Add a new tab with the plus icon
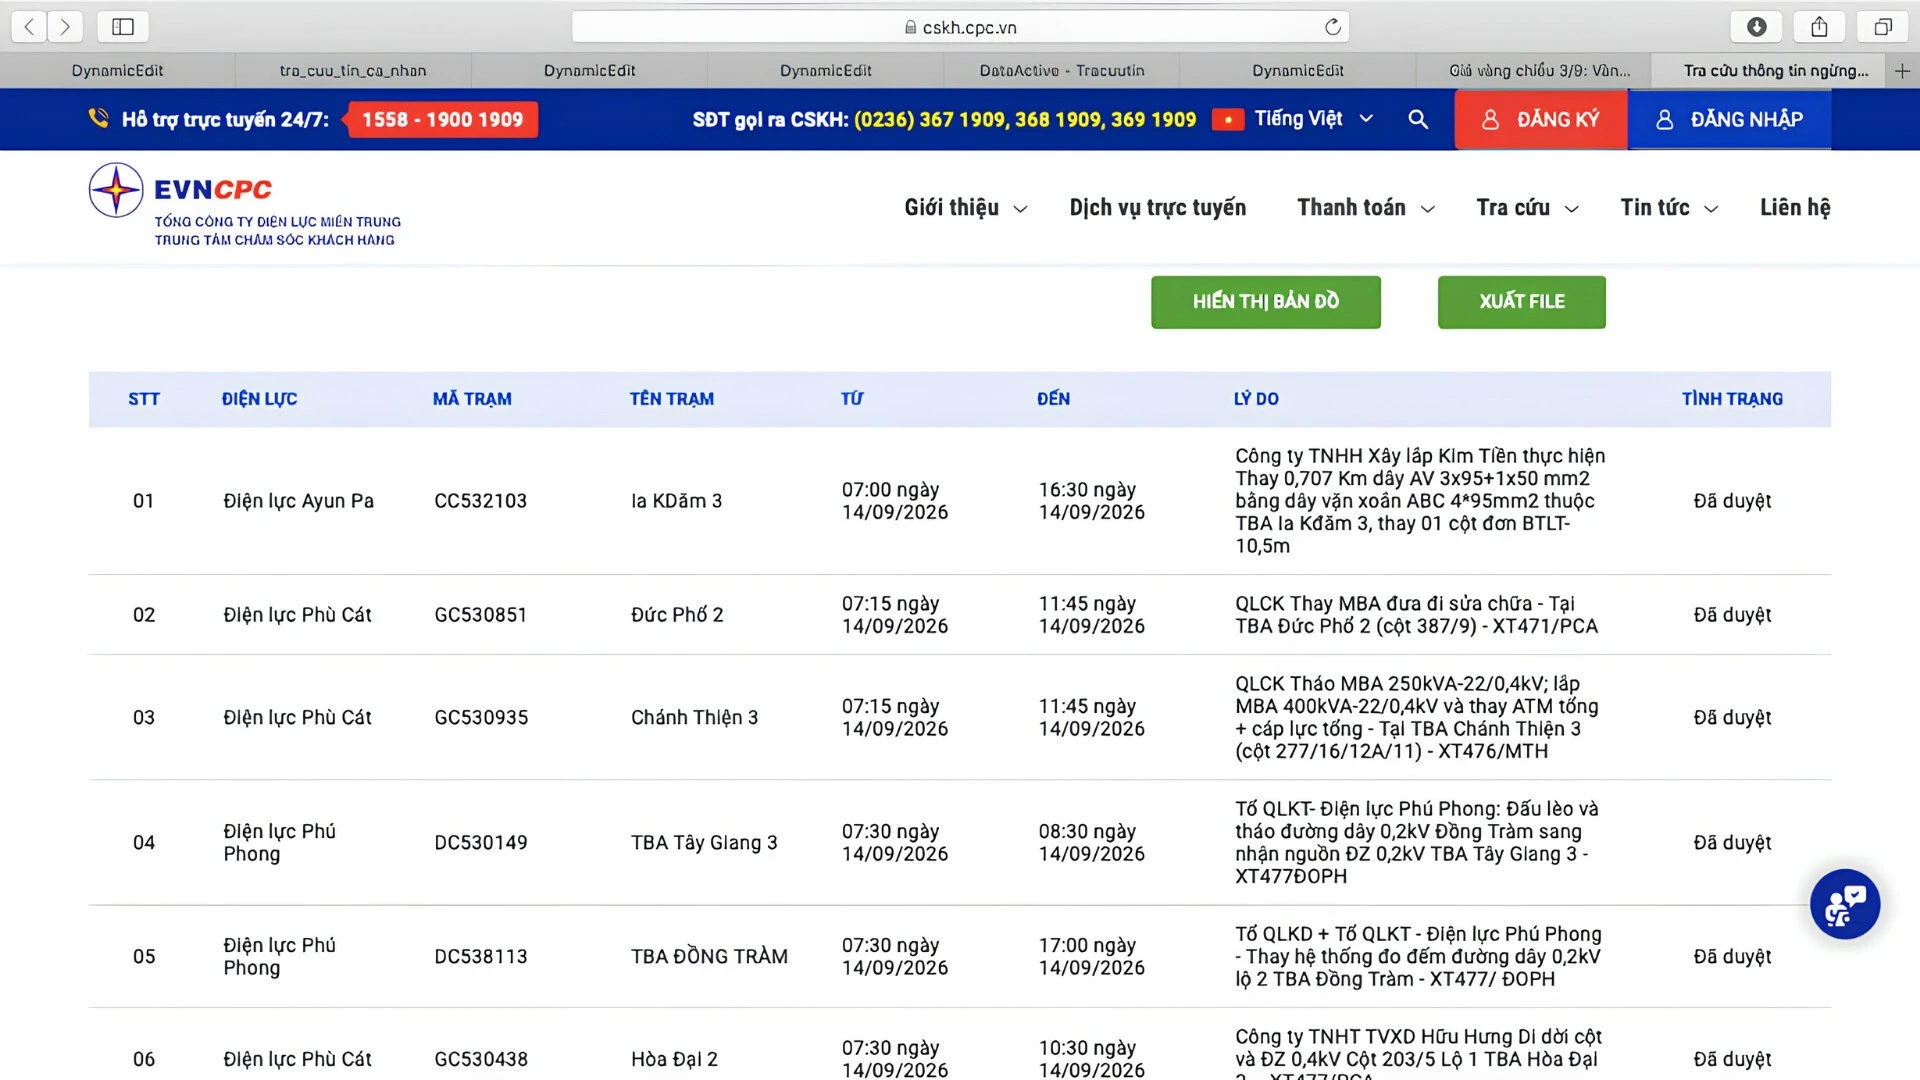The image size is (1920, 1080). [1902, 71]
